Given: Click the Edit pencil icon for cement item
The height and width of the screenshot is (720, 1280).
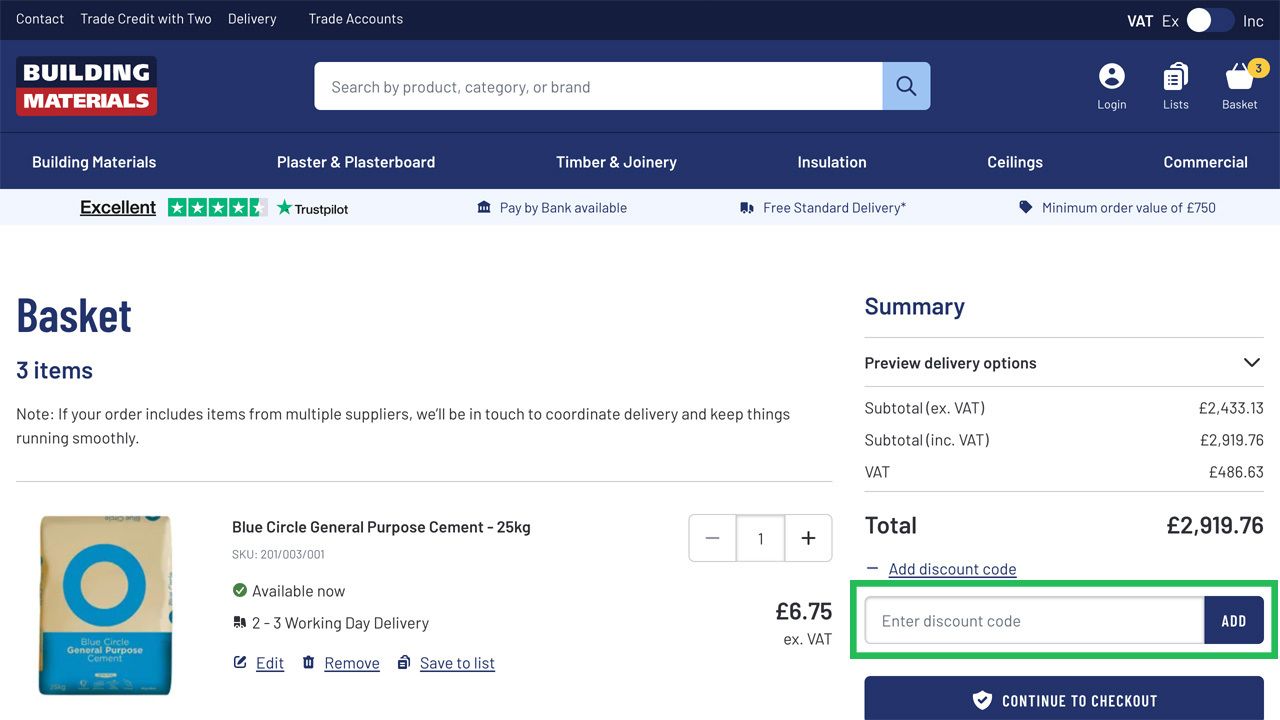Looking at the screenshot, I should [x=240, y=661].
